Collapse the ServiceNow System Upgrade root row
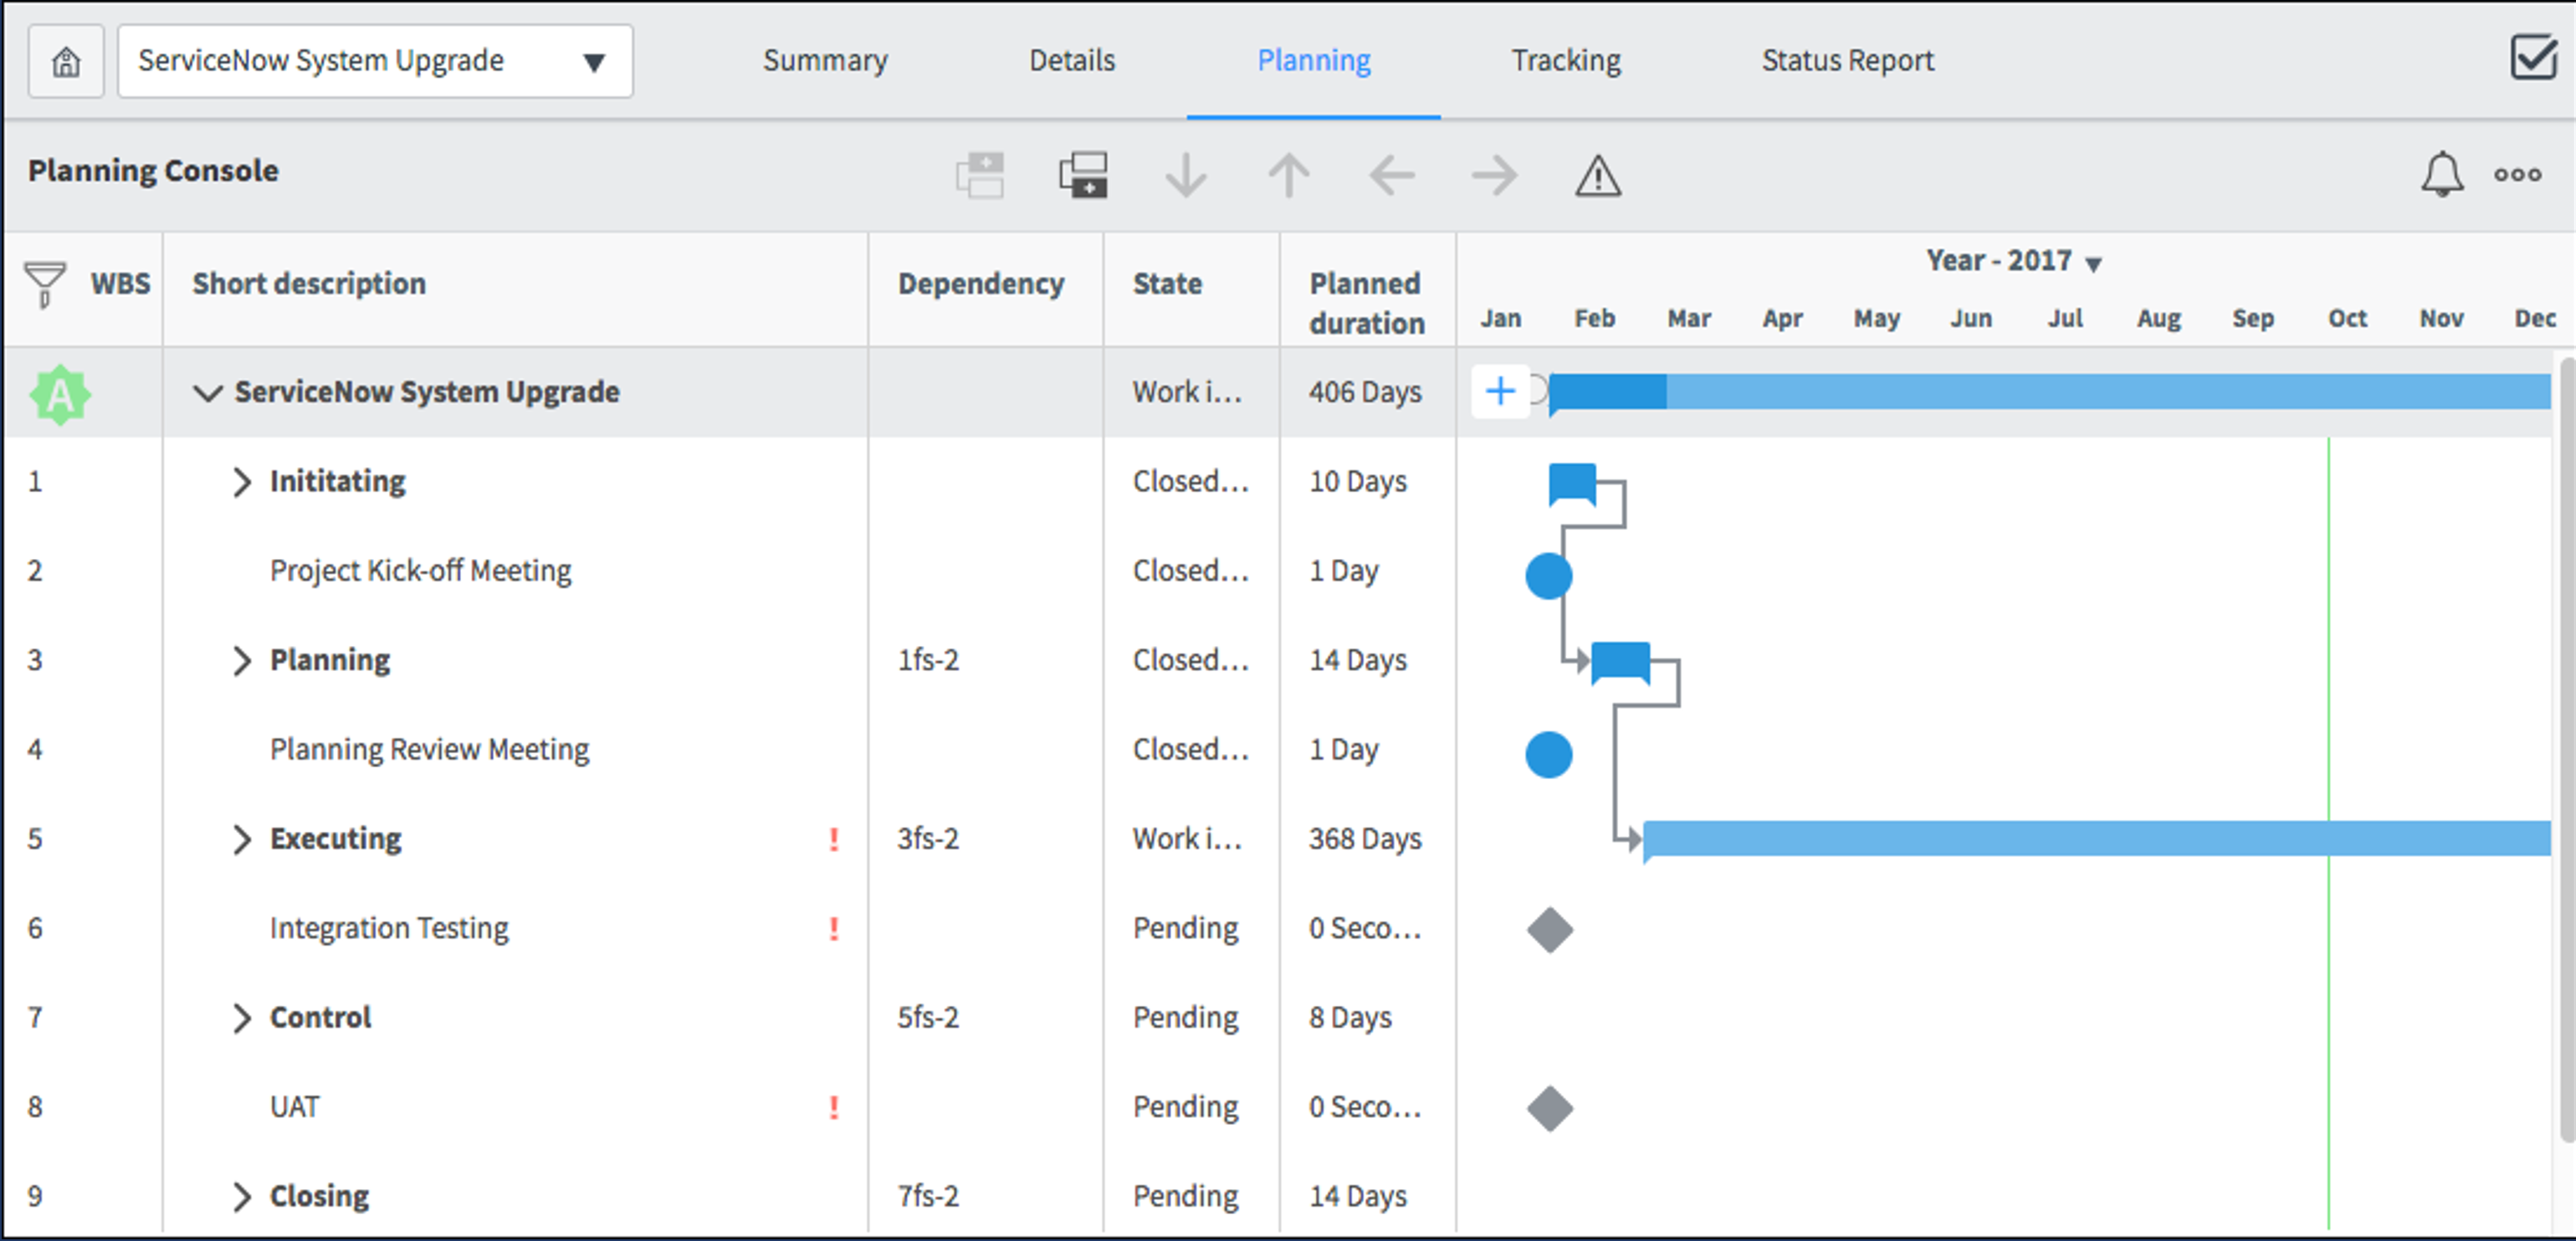Screen dimensions: 2576x1241 (207, 393)
